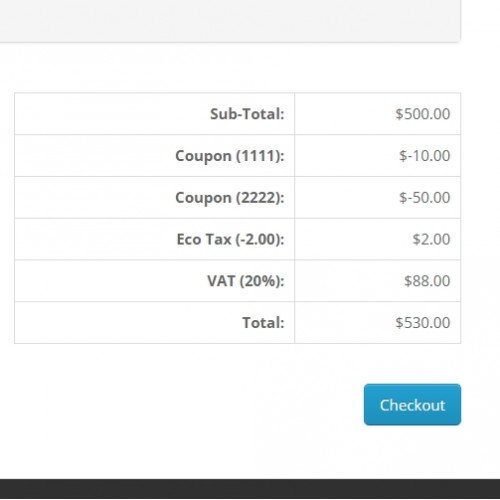
Task: Click the blue Checkout button
Action: 412,405
